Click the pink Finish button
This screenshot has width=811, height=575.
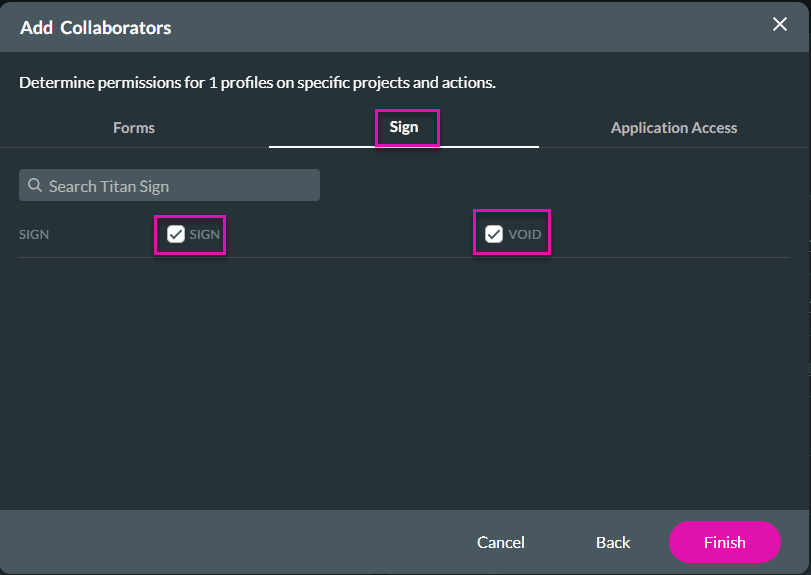[x=724, y=542]
